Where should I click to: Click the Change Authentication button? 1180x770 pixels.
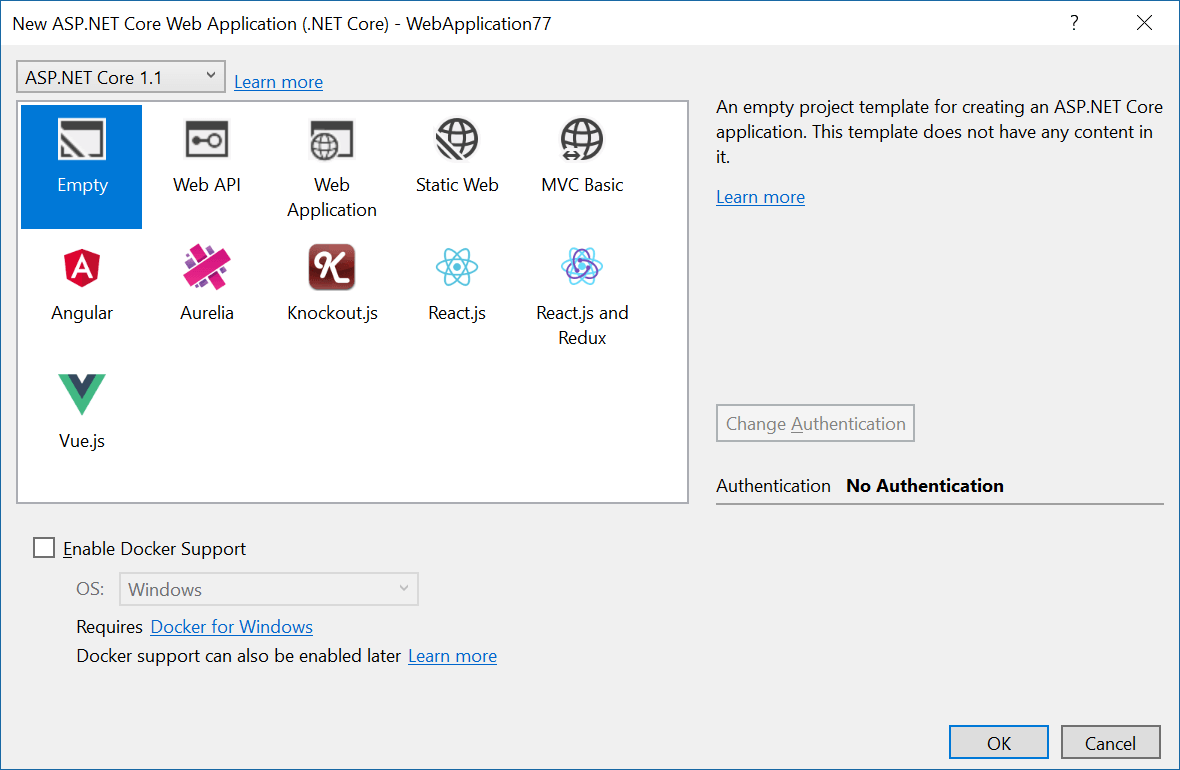tap(815, 423)
